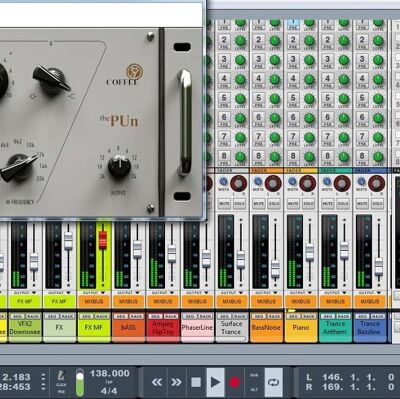Viewport: 400px width, 399px height.
Task: Mute the Surface Trance channel
Action: coord(224,203)
